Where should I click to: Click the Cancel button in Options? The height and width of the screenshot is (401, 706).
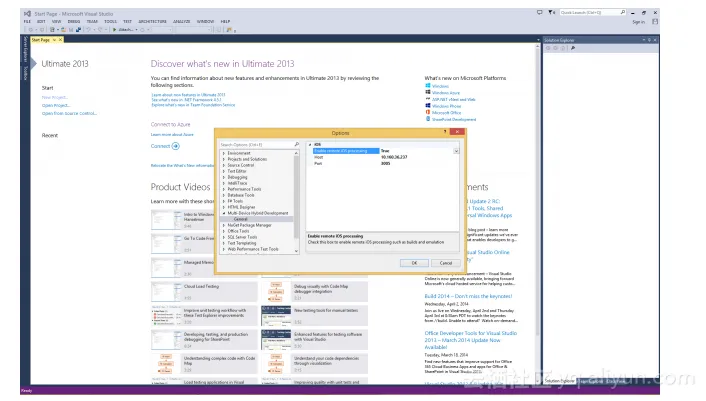click(445, 263)
